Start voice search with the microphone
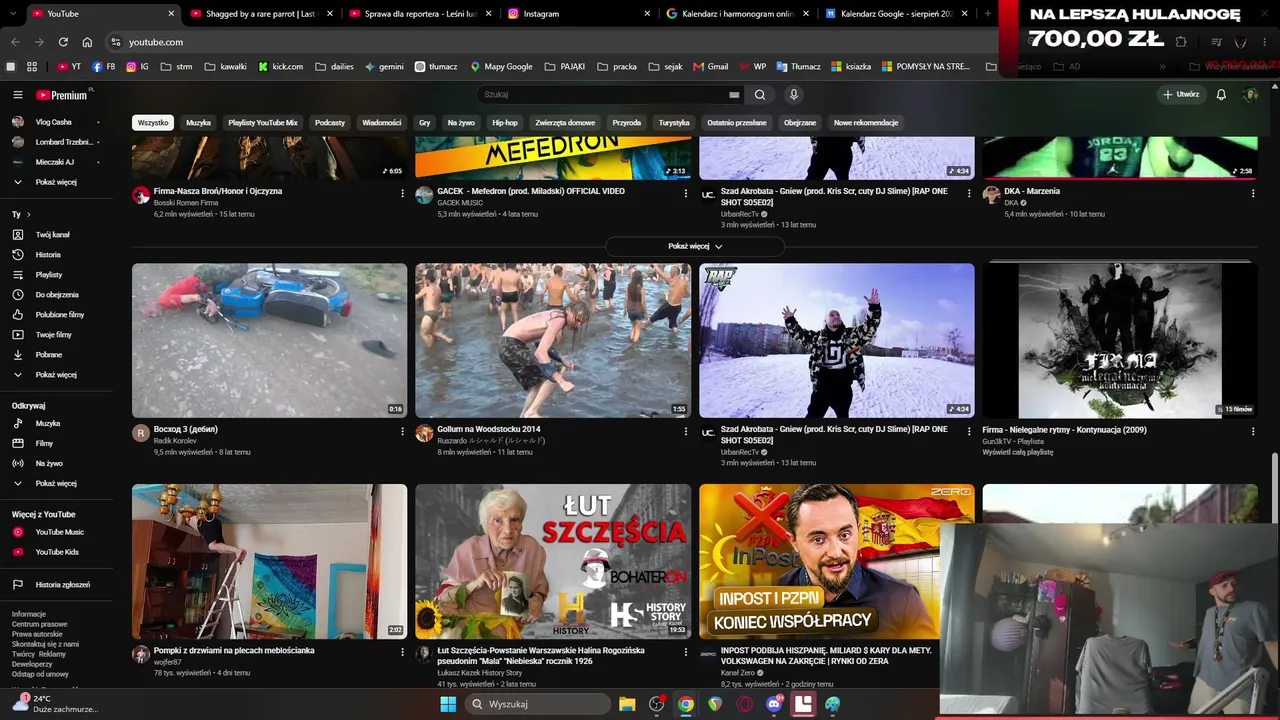 pyautogui.click(x=793, y=95)
